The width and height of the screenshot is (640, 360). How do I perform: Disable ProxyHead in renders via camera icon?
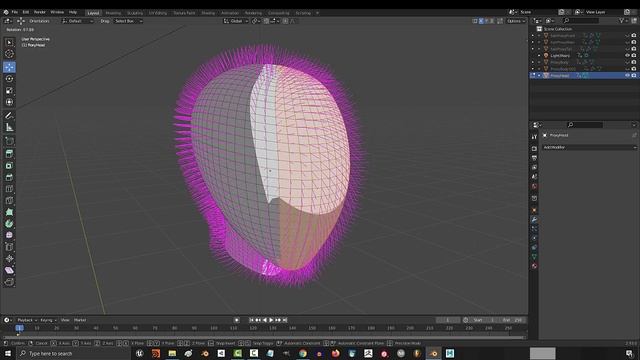pyautogui.click(x=634, y=76)
